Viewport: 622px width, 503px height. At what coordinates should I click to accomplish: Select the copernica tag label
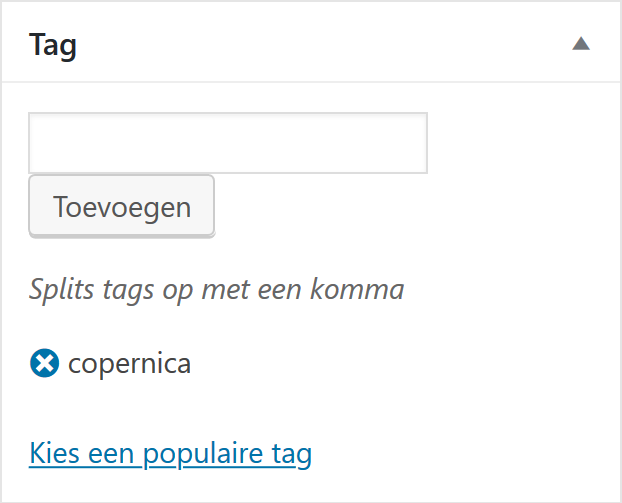pos(129,363)
